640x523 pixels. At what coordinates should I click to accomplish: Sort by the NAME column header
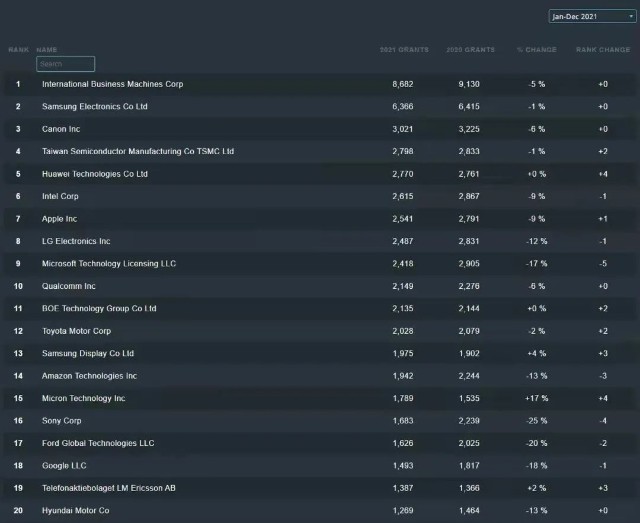(x=47, y=49)
